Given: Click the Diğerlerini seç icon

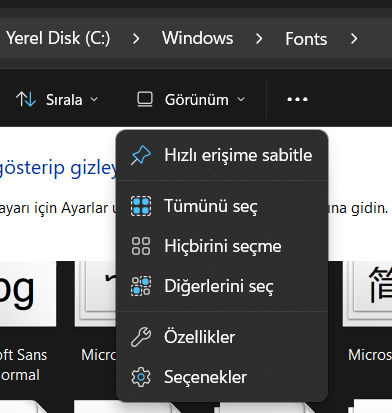Looking at the screenshot, I should pyautogui.click(x=141, y=286).
